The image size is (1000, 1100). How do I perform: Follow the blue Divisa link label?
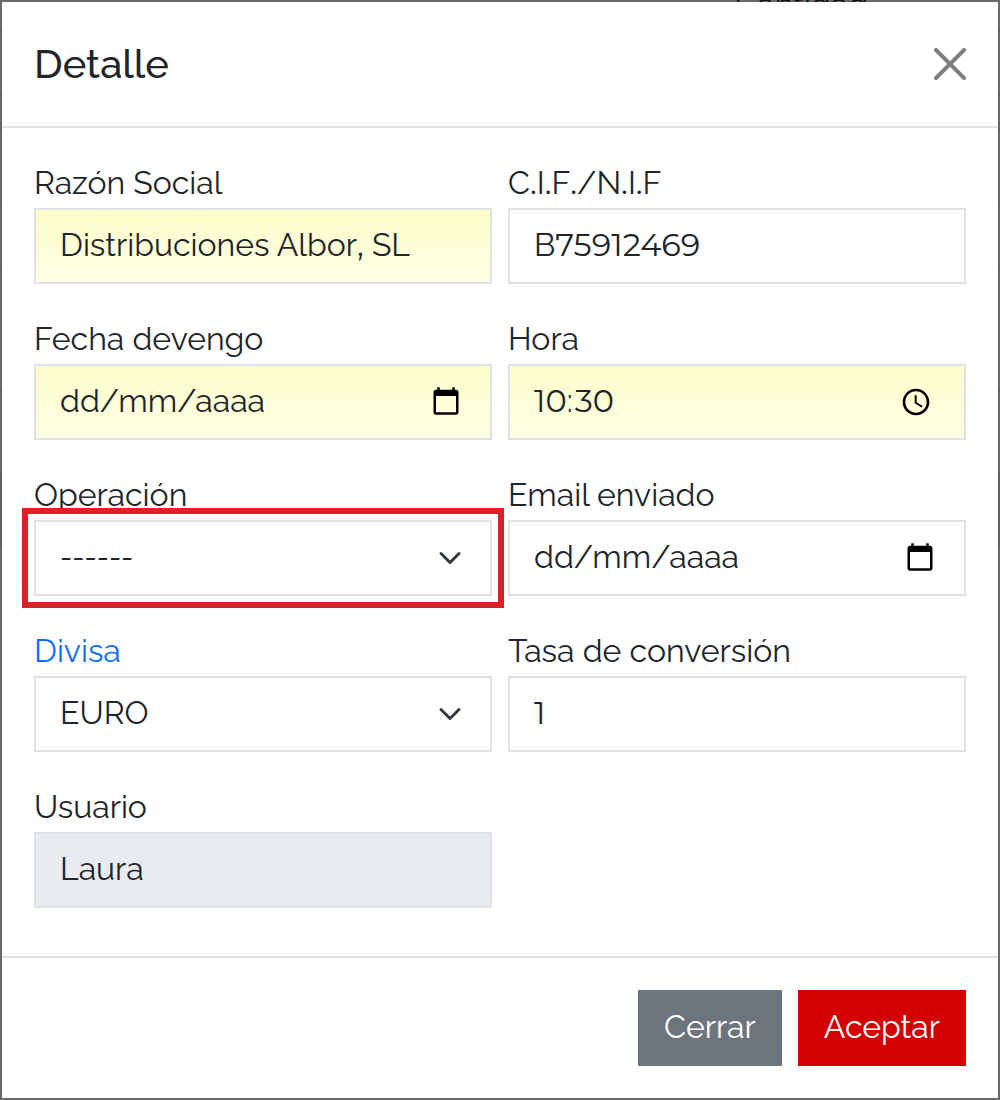pyautogui.click(x=77, y=651)
